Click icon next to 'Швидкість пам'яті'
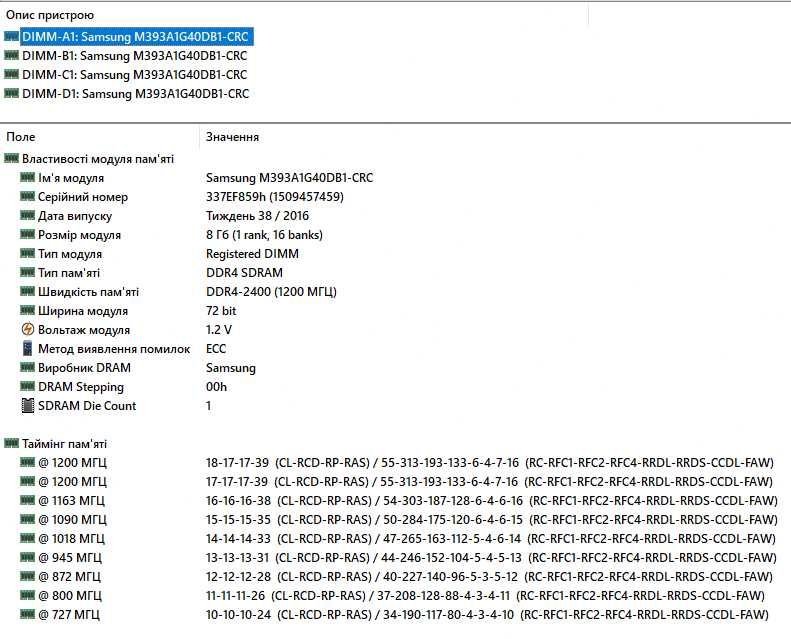 pyautogui.click(x=27, y=292)
